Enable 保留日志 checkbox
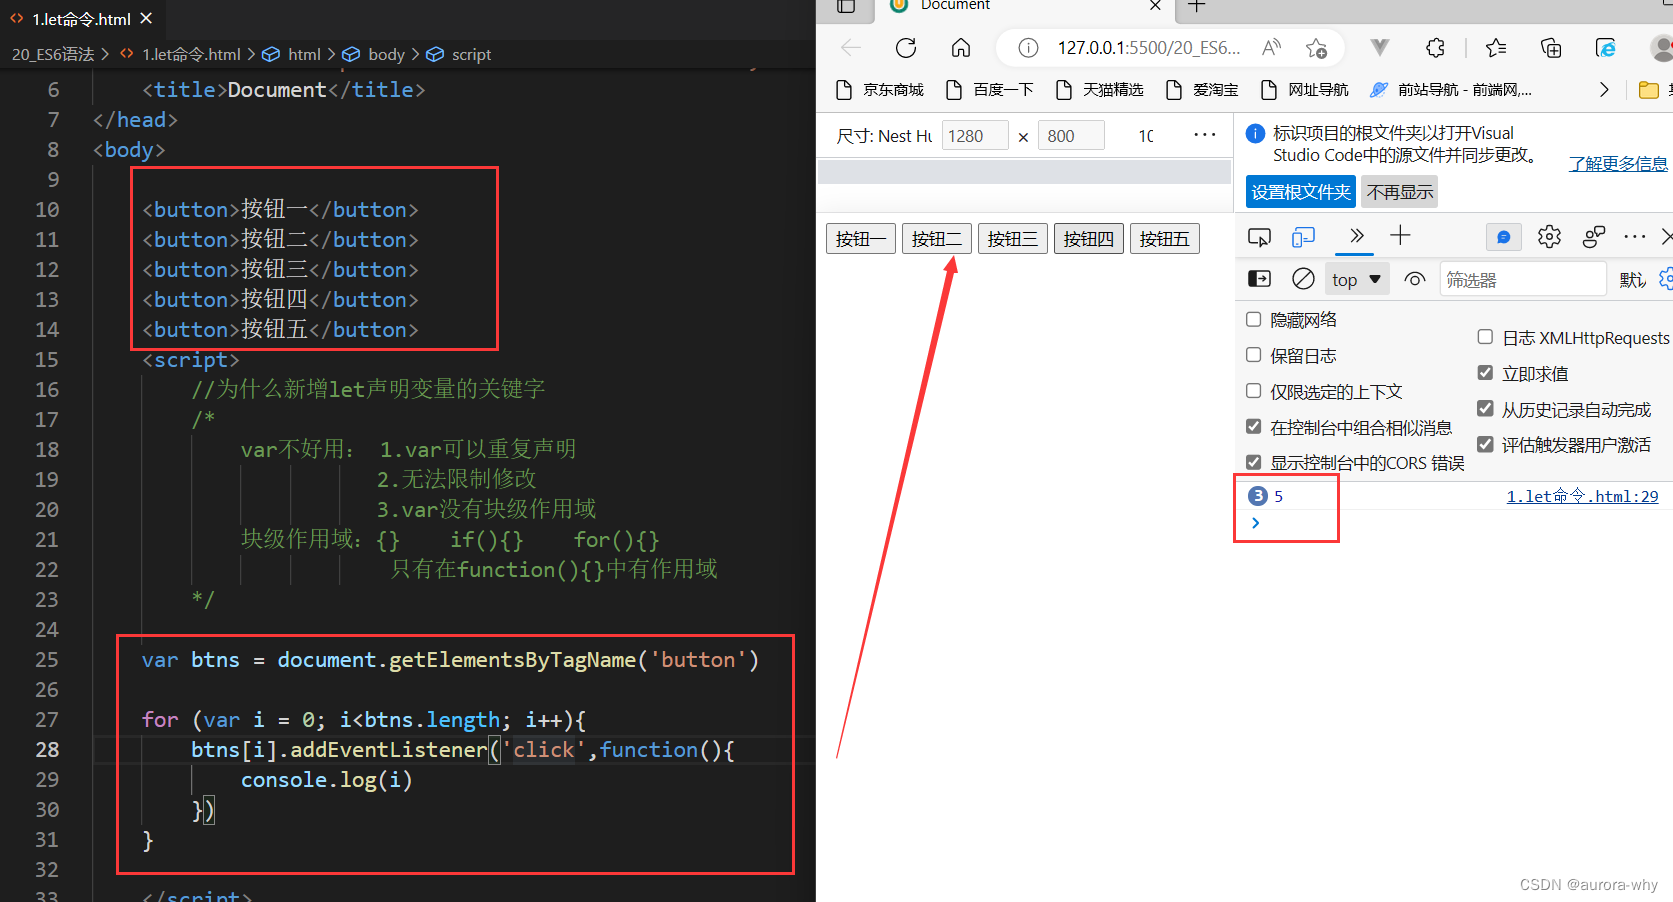 1254,355
